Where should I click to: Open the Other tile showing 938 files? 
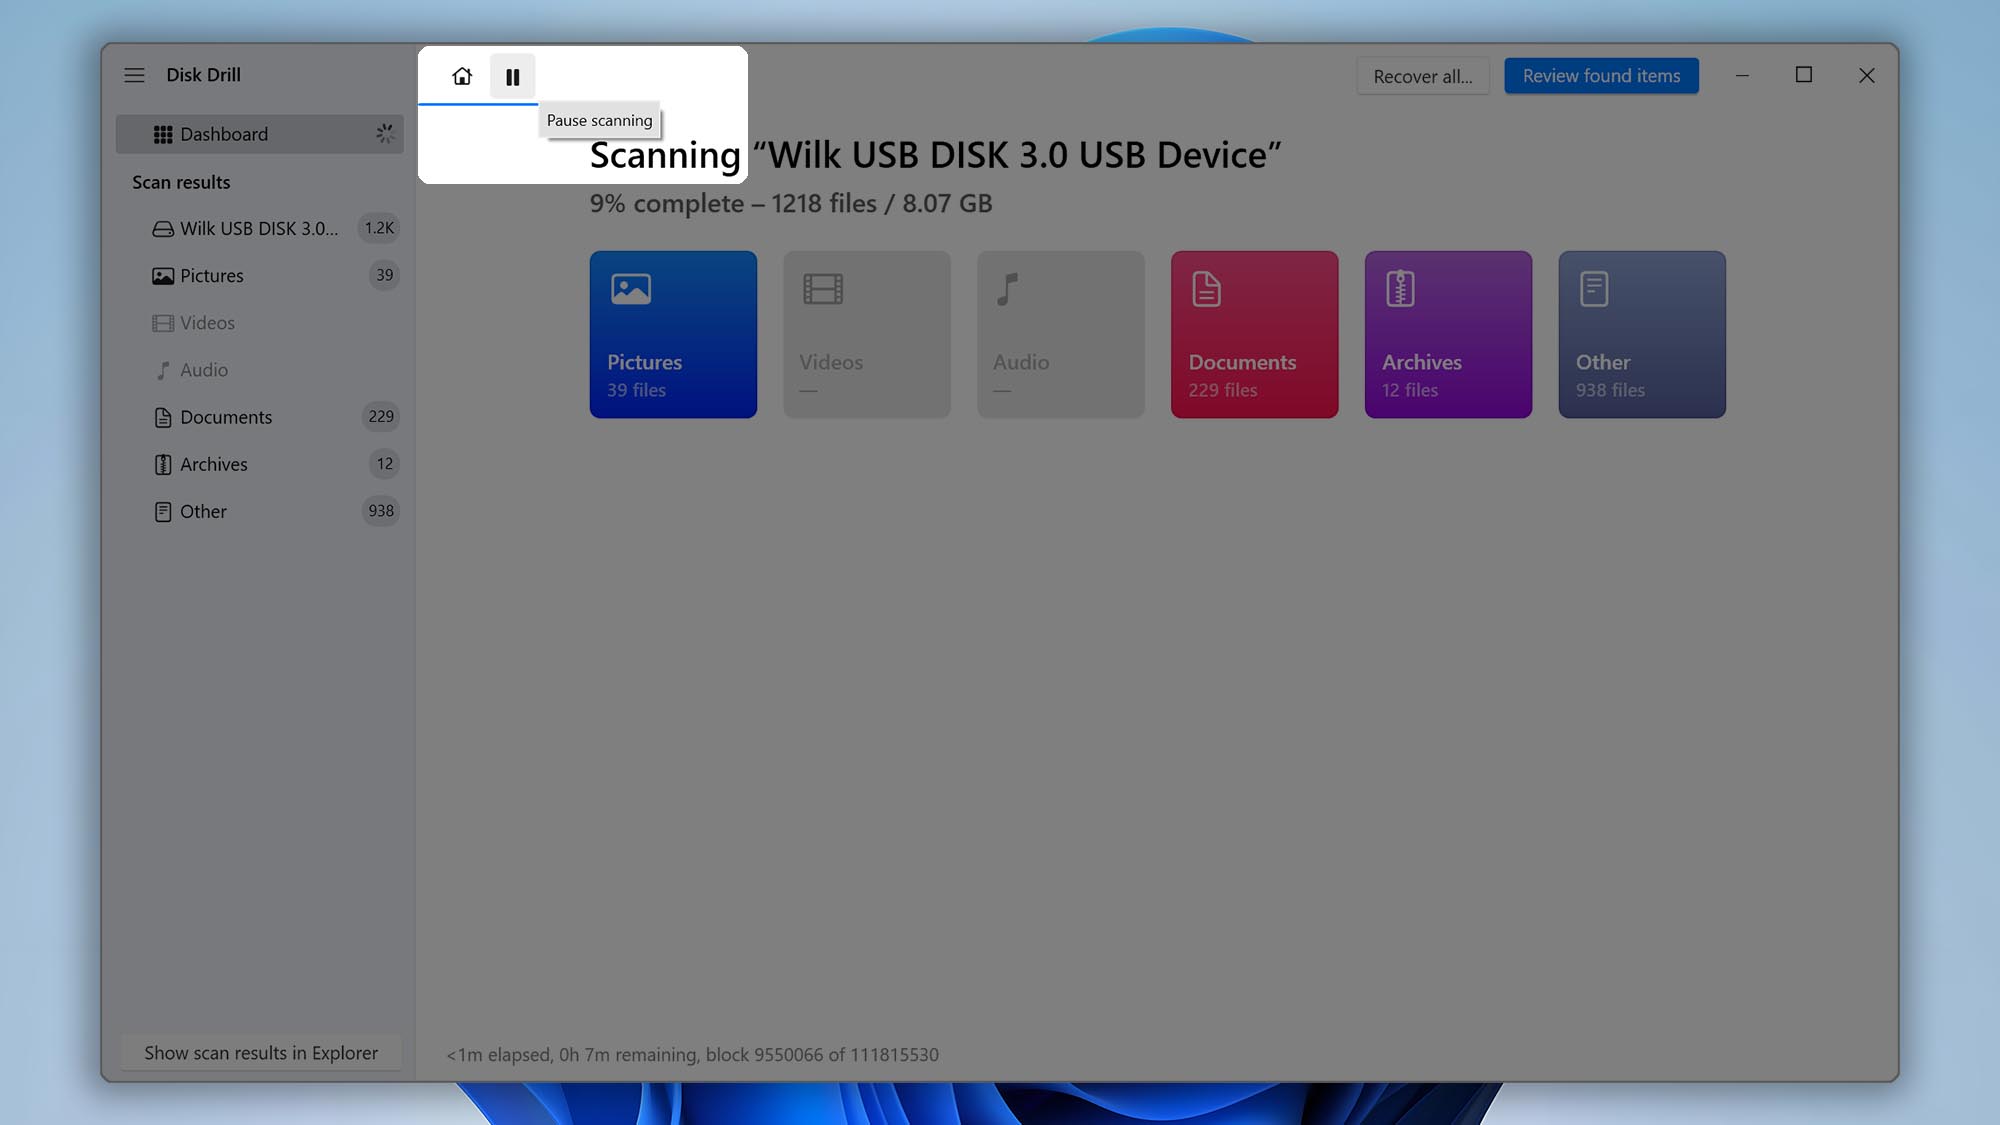(x=1641, y=334)
